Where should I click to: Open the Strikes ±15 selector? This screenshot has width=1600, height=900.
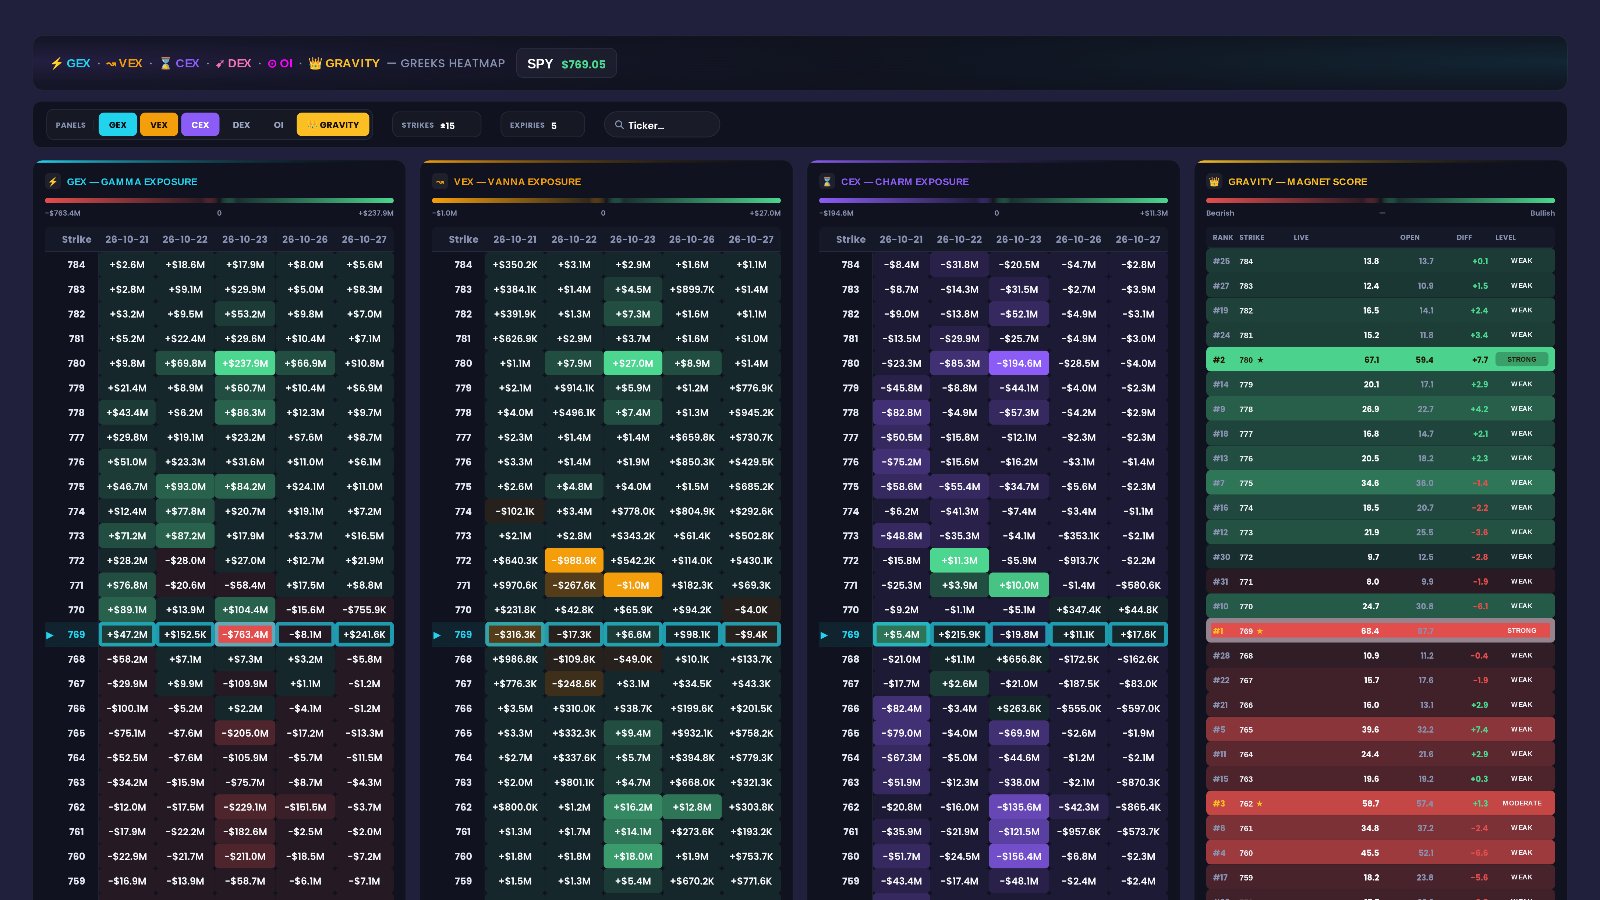pos(436,125)
